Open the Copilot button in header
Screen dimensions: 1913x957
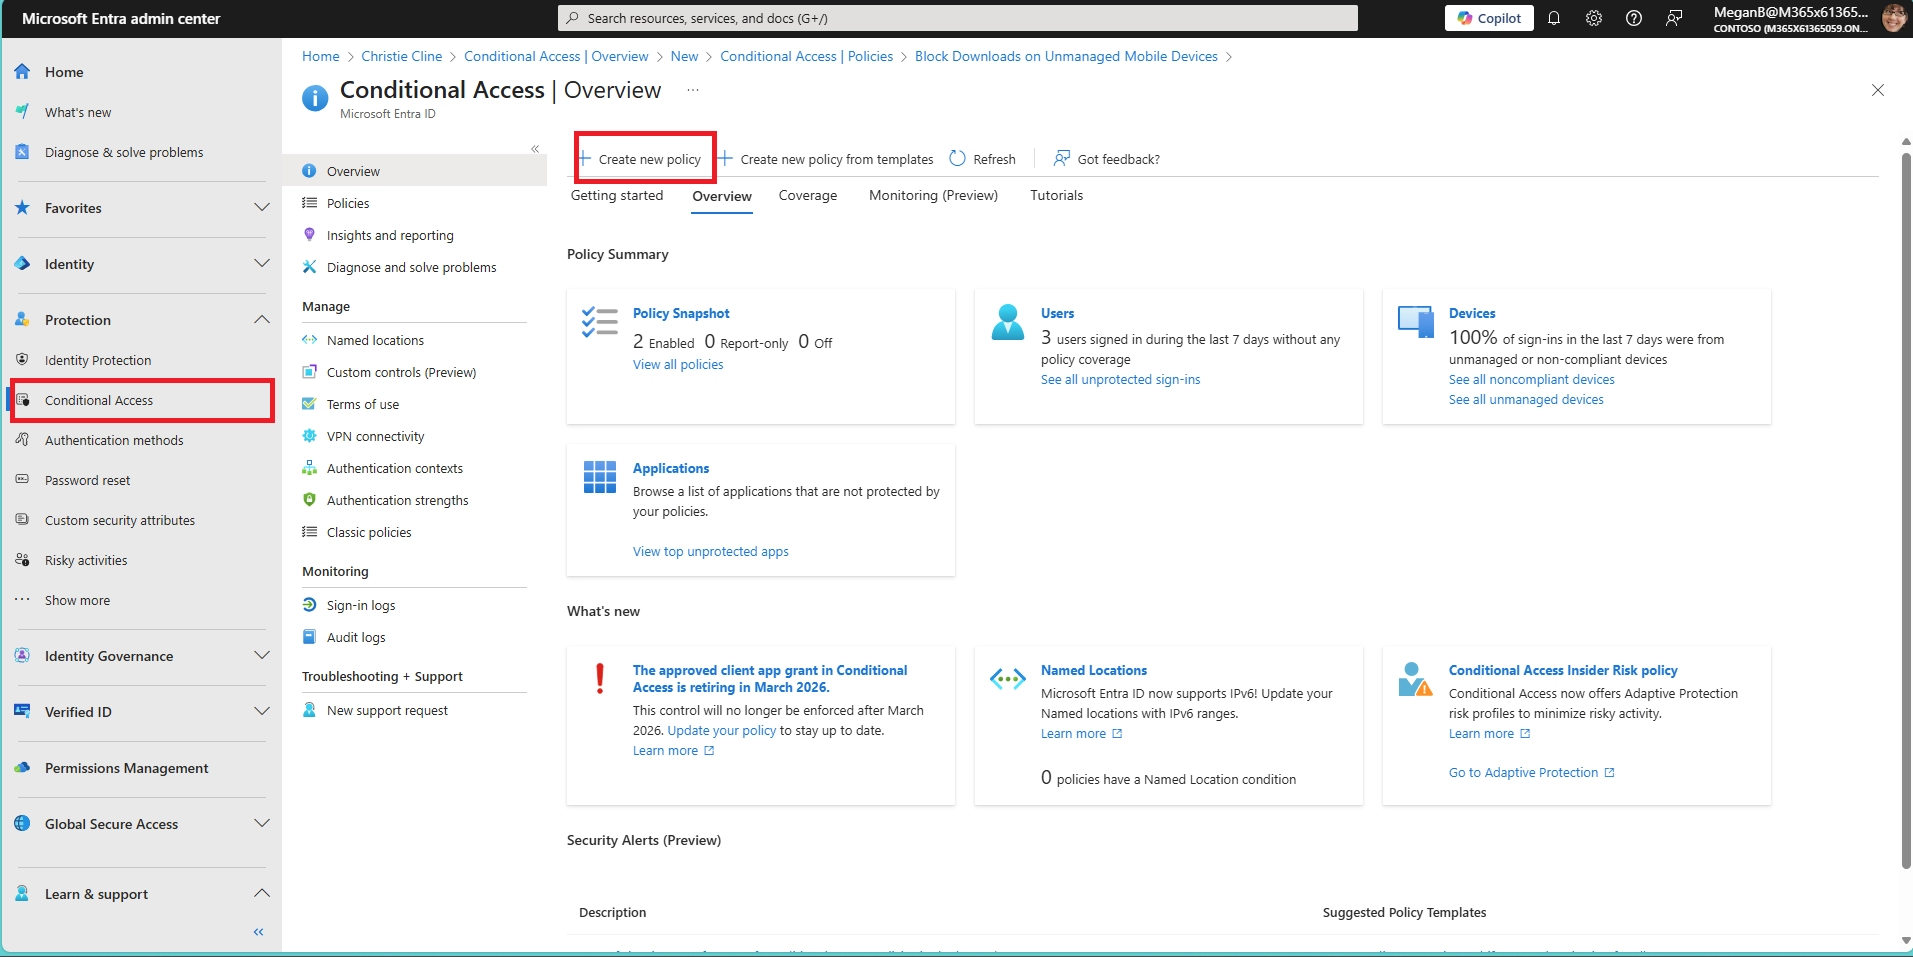coord(1488,18)
